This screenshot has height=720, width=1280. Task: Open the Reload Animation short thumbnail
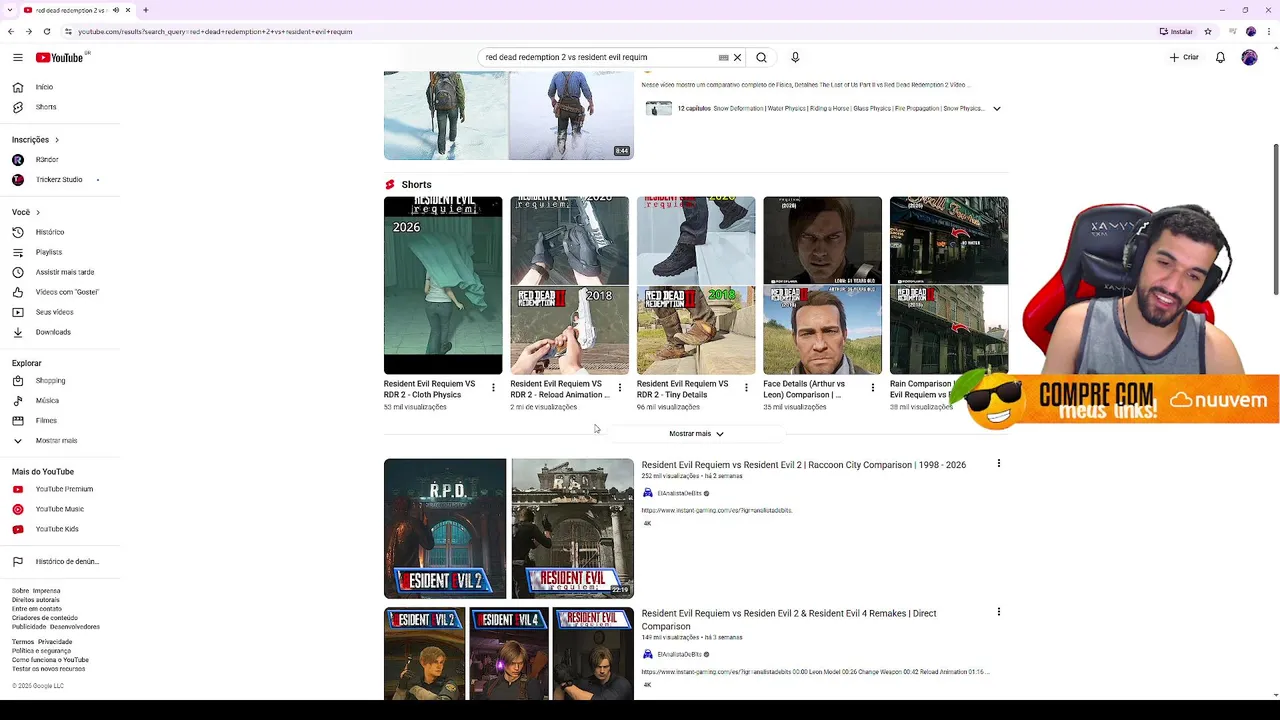click(x=570, y=285)
